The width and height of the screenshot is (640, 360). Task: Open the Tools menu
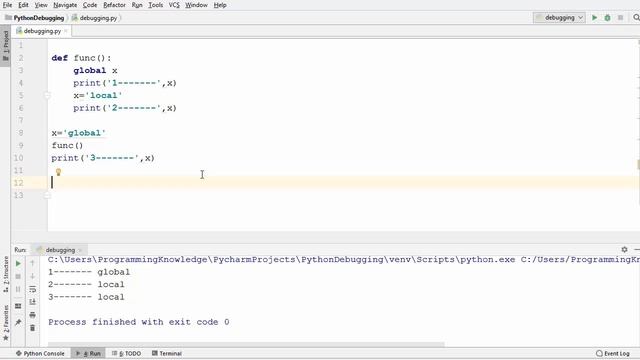(156, 5)
